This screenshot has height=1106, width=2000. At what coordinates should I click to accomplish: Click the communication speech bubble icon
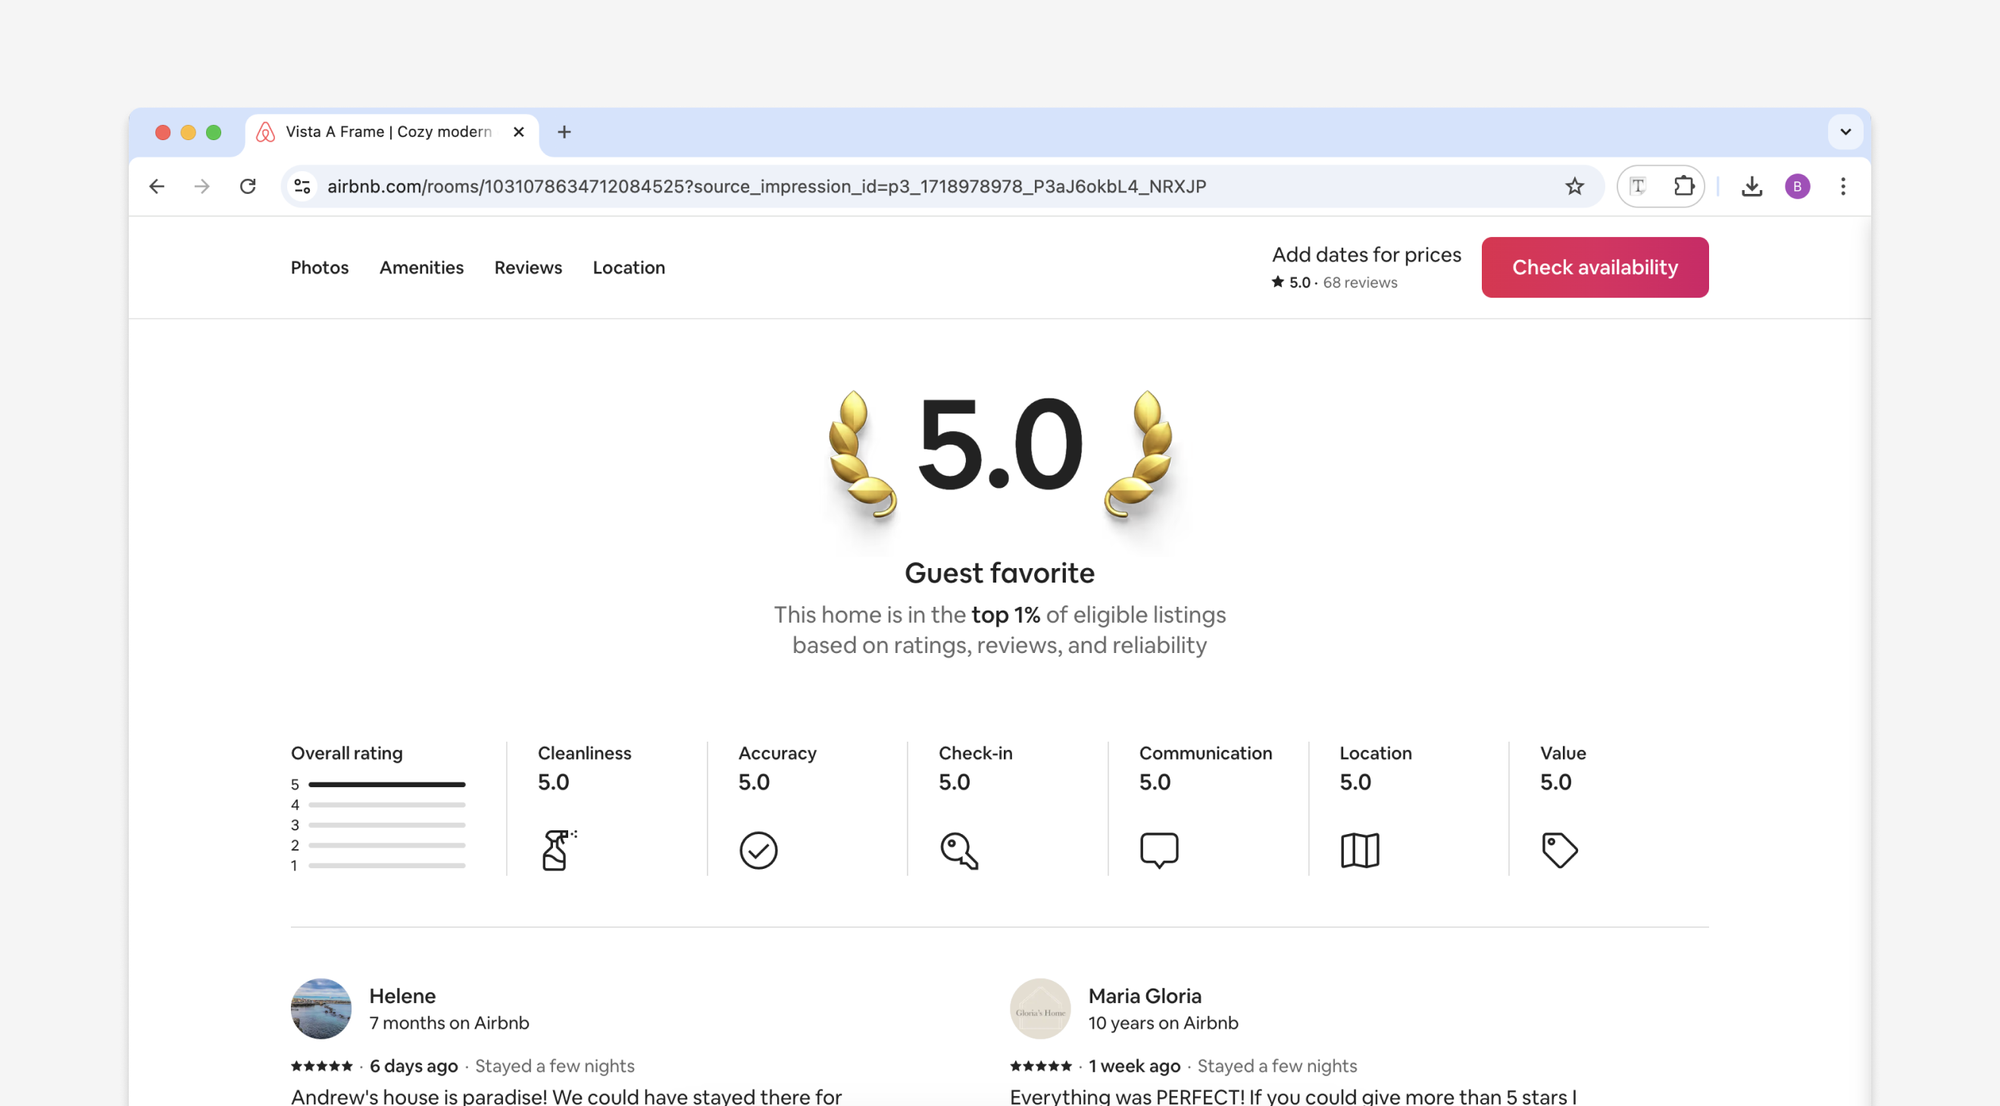coord(1160,851)
